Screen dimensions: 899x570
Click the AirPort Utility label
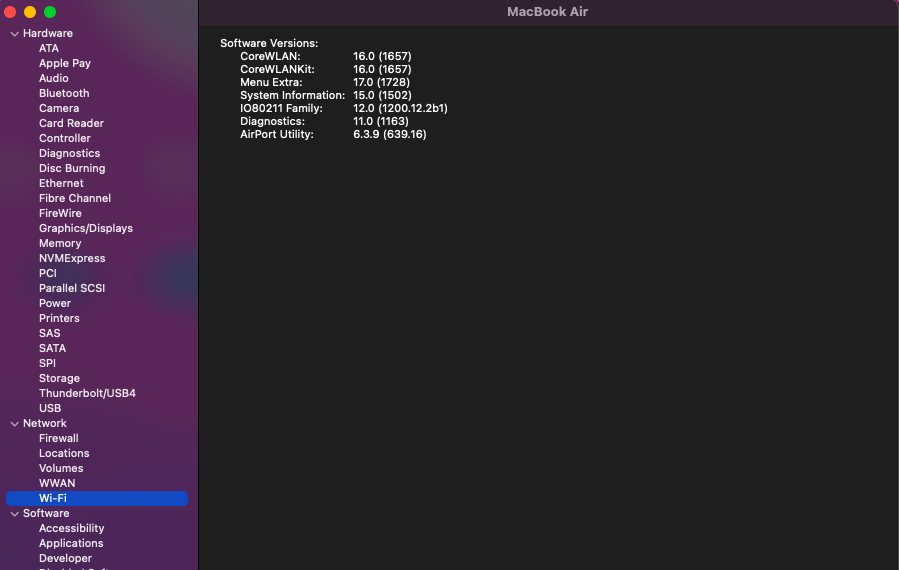[x=277, y=134]
